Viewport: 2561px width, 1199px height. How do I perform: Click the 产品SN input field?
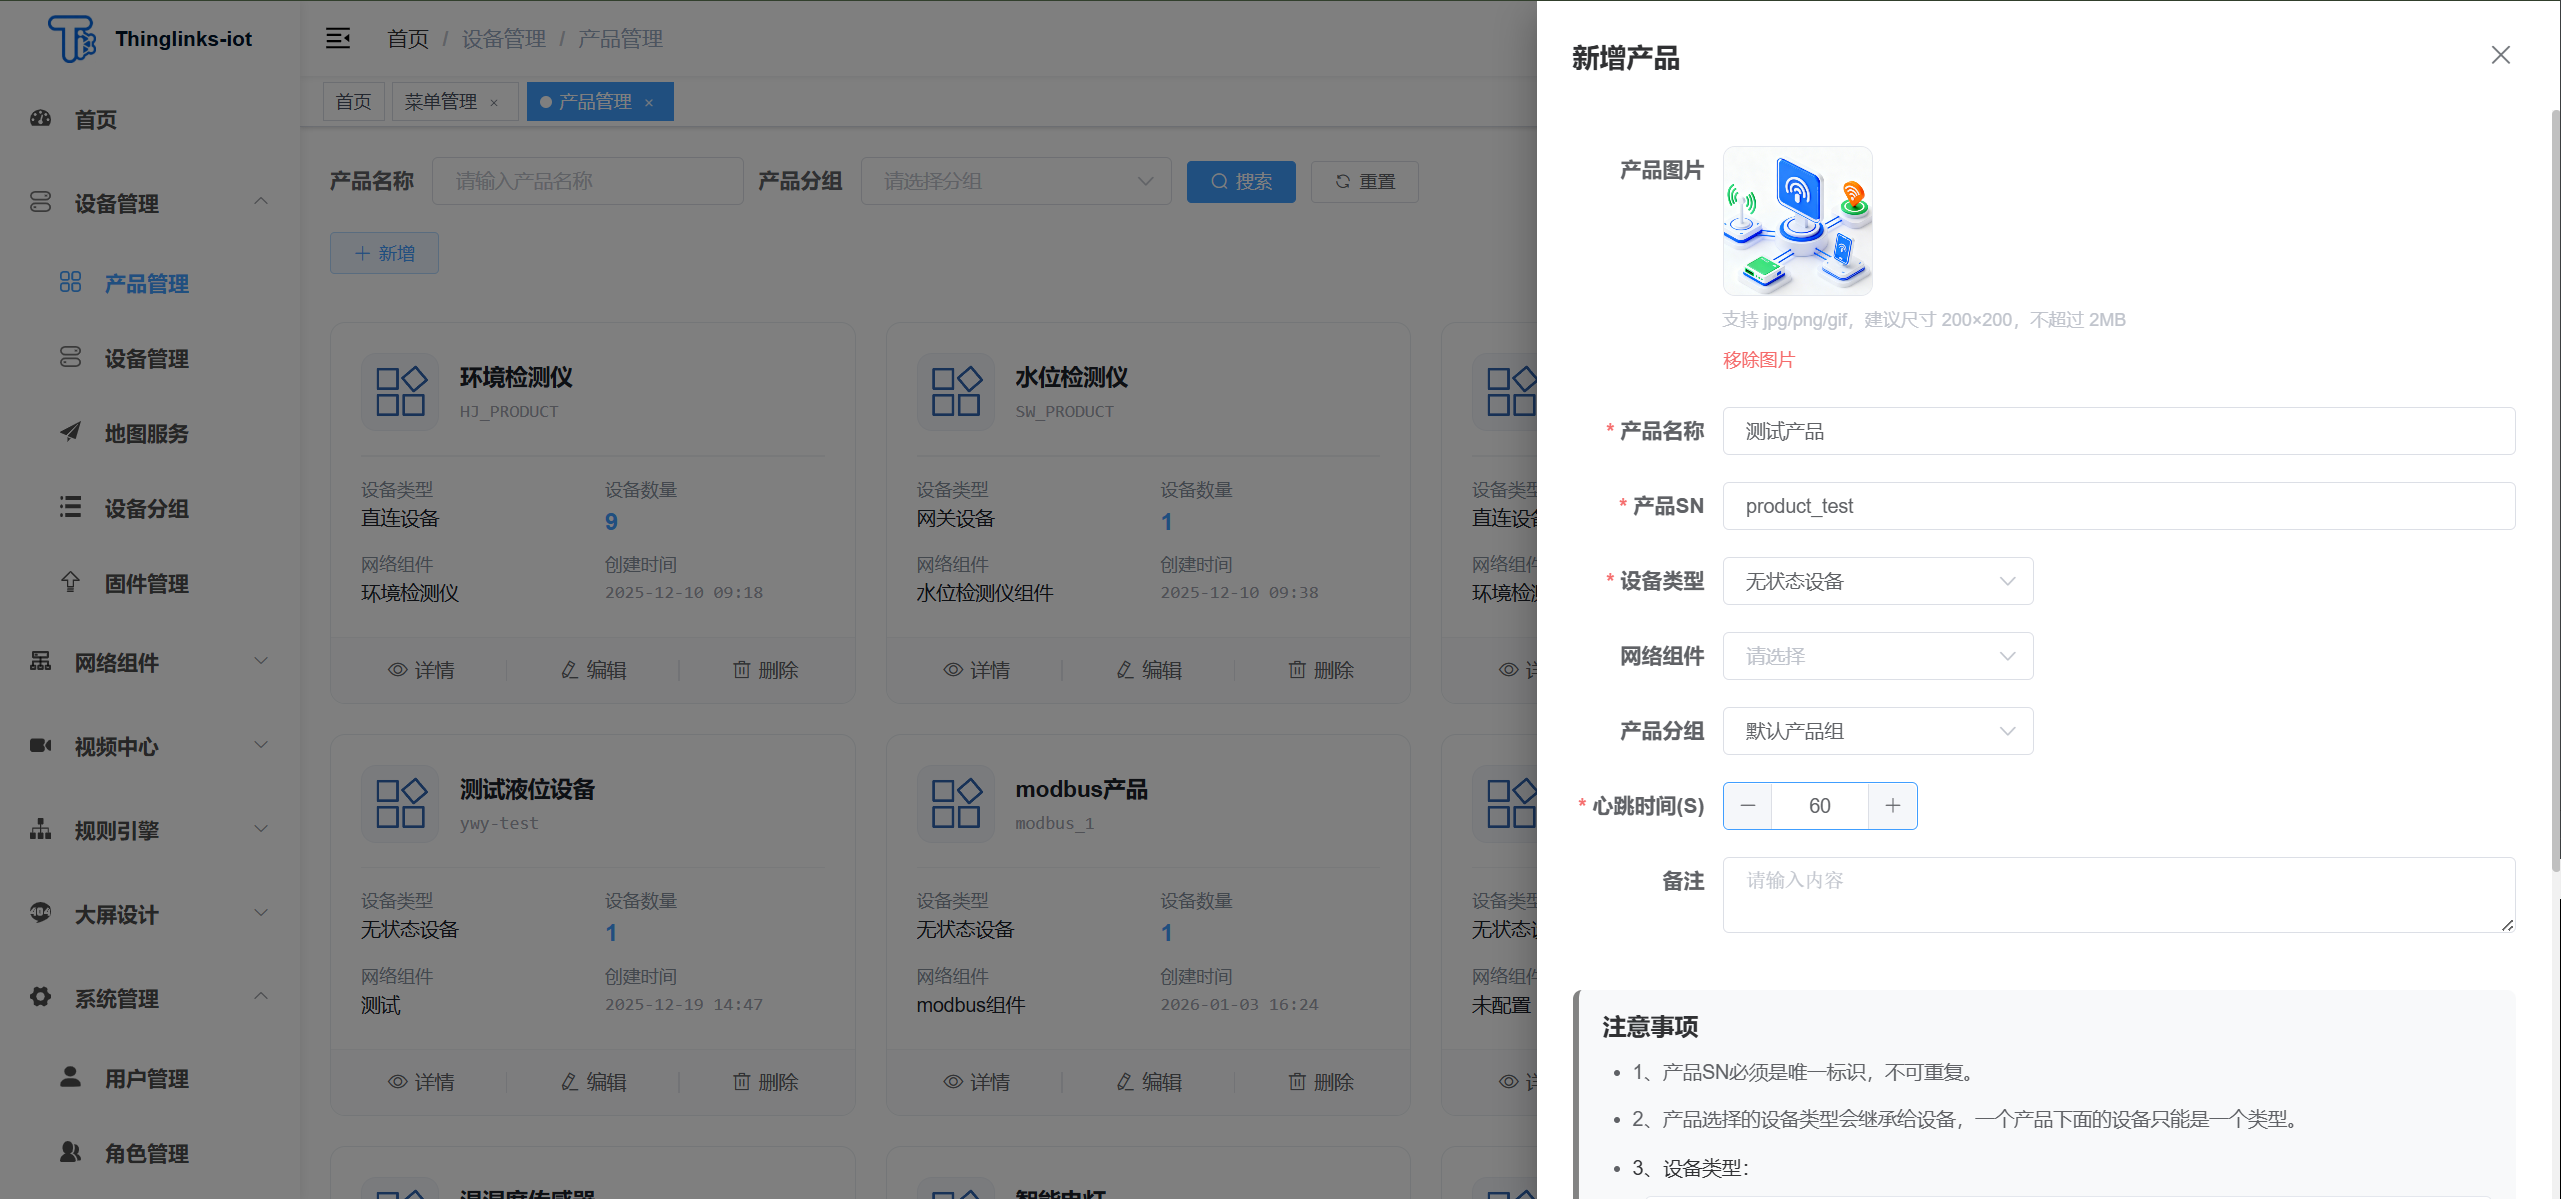coord(2117,506)
